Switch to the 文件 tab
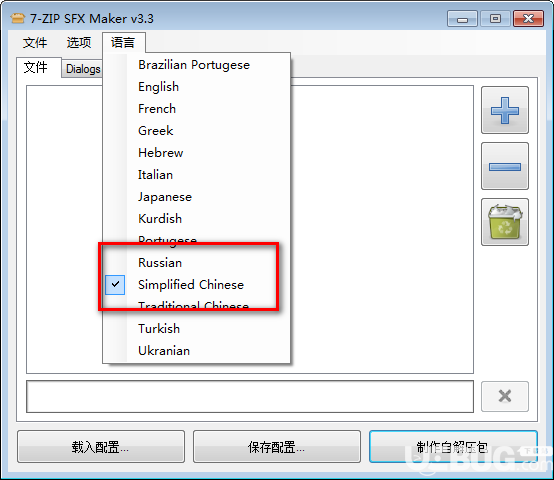This screenshot has height=480, width=554. click(39, 67)
